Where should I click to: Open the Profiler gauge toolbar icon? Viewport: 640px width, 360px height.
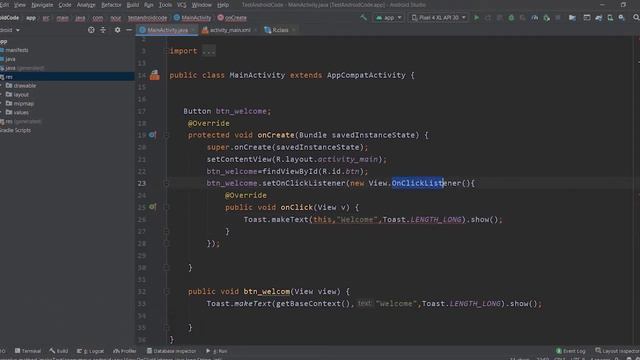tap(534, 18)
